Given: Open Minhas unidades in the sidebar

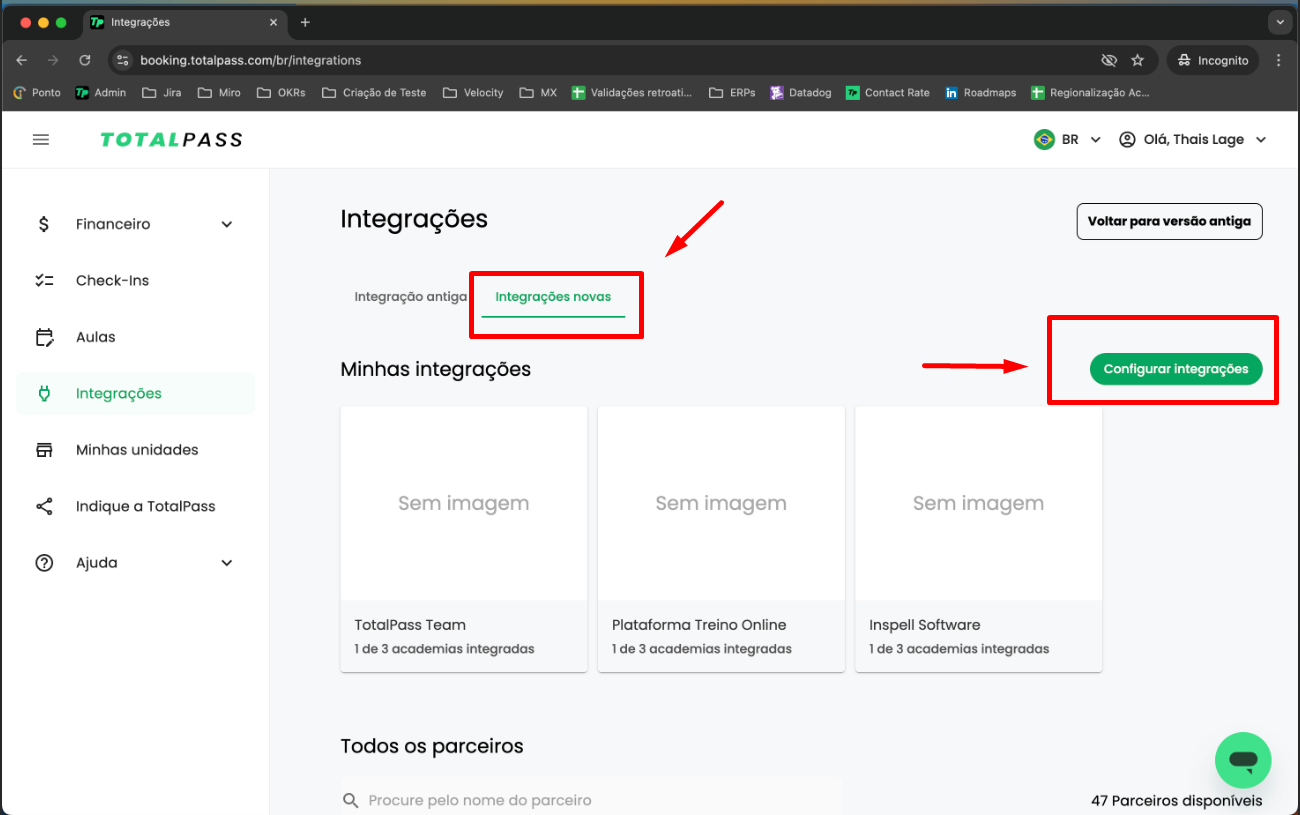Looking at the screenshot, I should pyautogui.click(x=135, y=450).
